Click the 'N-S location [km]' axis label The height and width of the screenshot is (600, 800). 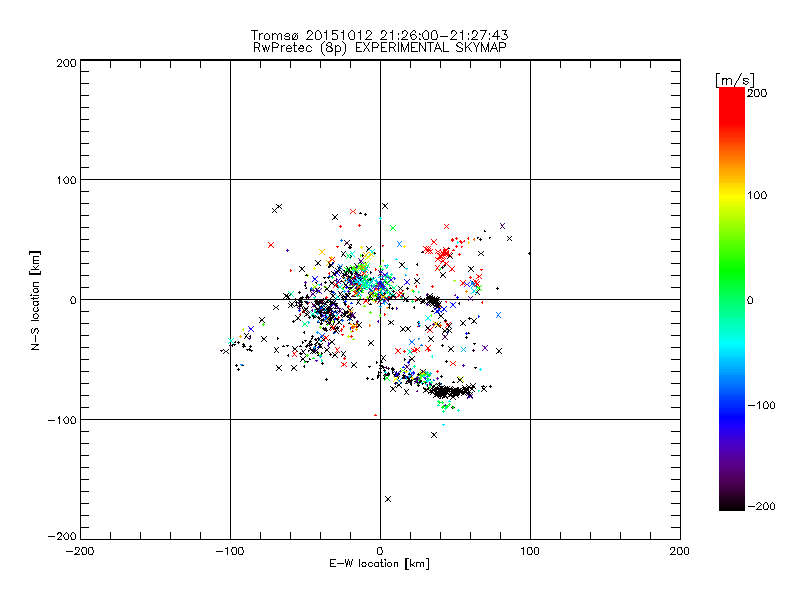(x=35, y=301)
